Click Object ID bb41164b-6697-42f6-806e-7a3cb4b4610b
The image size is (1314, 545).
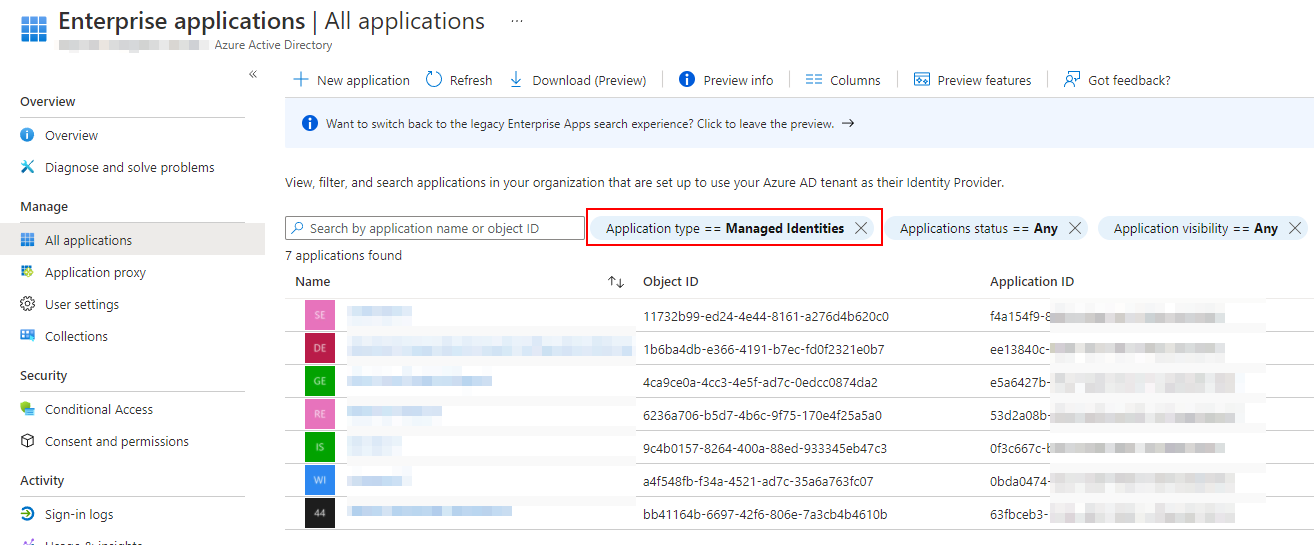pyautogui.click(x=765, y=514)
